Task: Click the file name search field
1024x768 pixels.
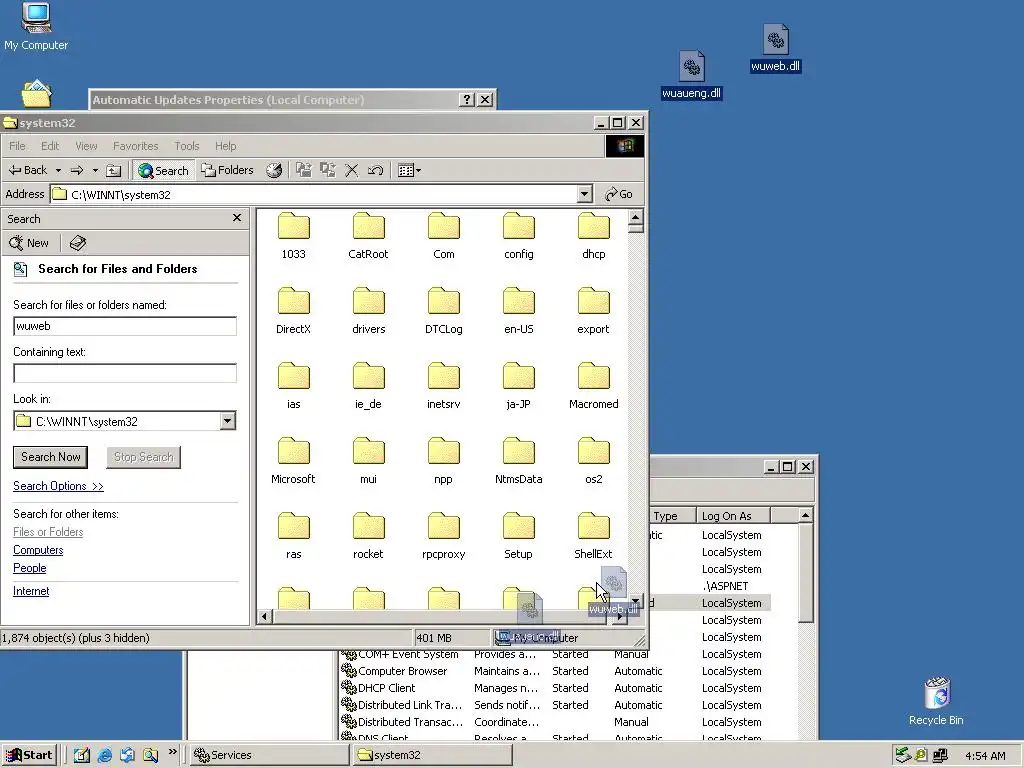Action: (125, 326)
